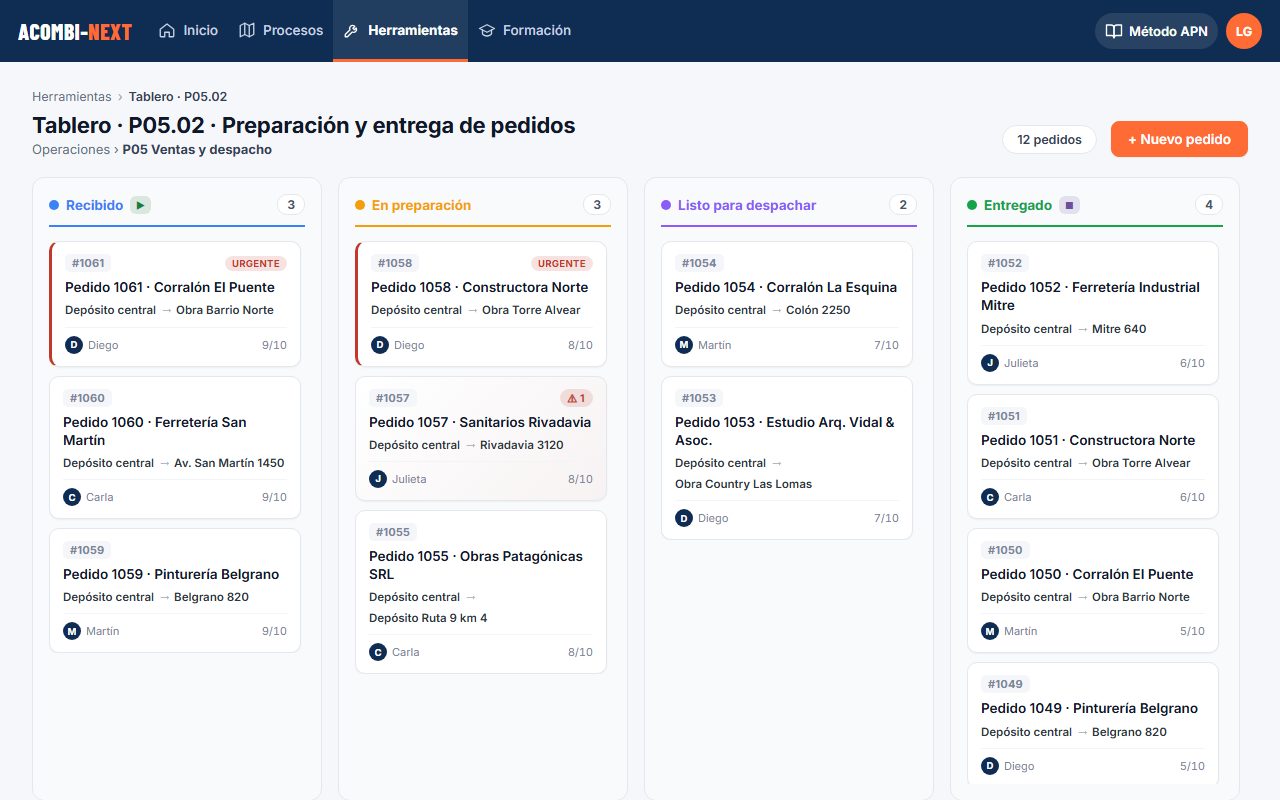Open the Método APN button
Image resolution: width=1280 pixels, height=800 pixels.
(1156, 31)
